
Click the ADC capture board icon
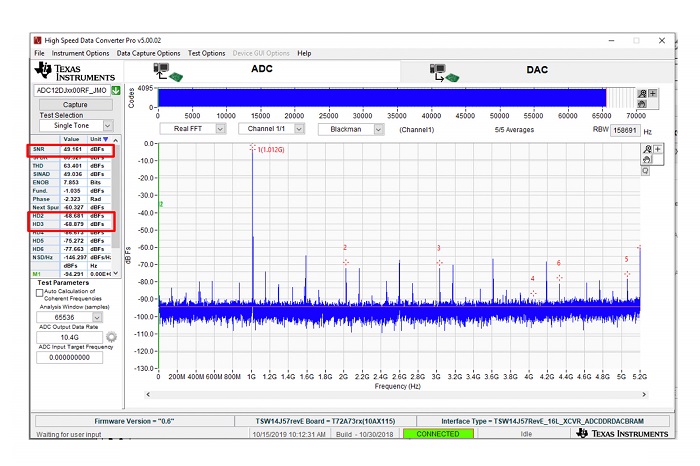coord(167,72)
